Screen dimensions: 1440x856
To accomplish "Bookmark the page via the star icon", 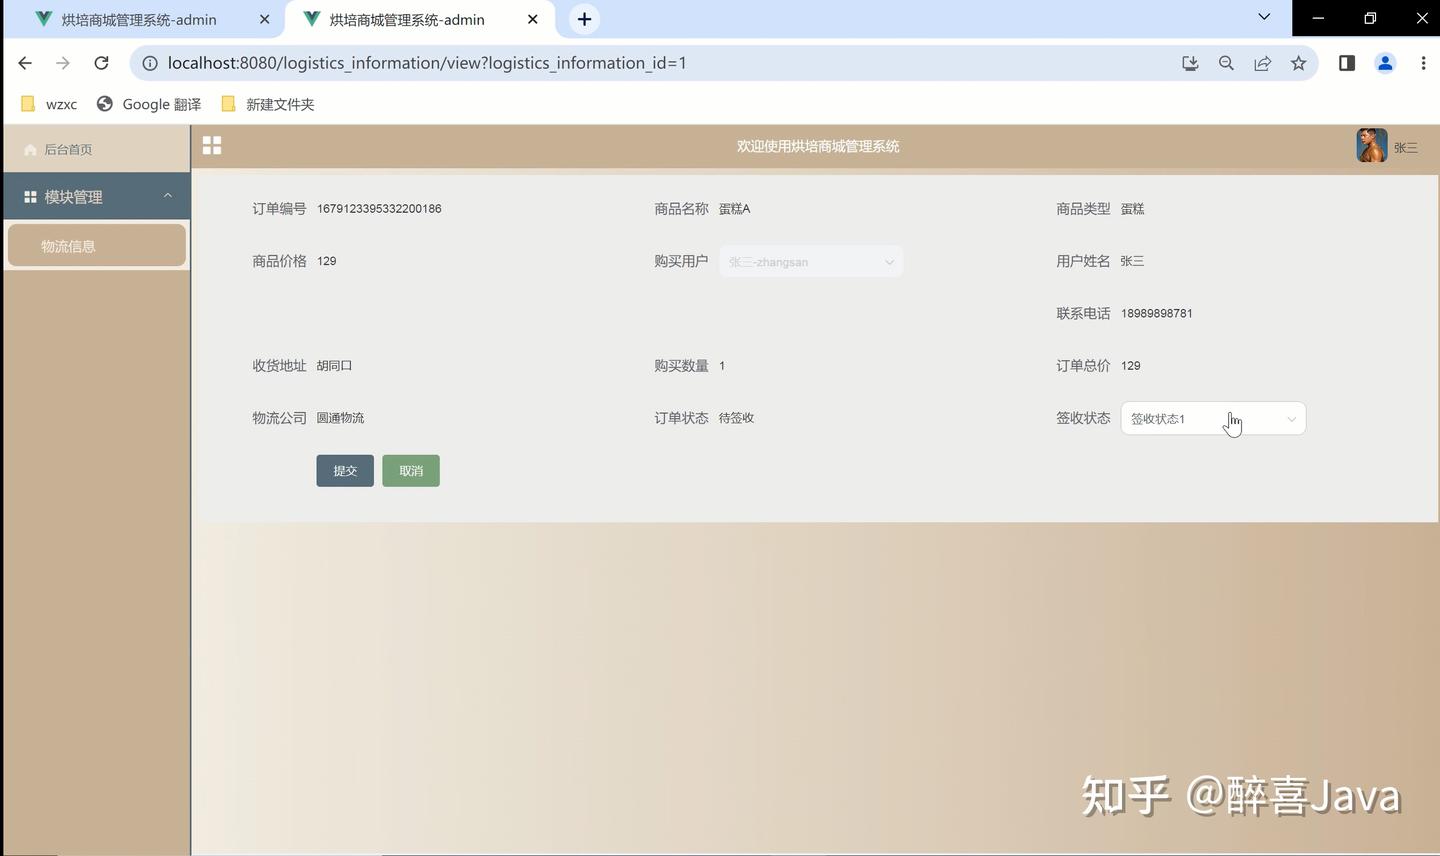I will tap(1297, 62).
